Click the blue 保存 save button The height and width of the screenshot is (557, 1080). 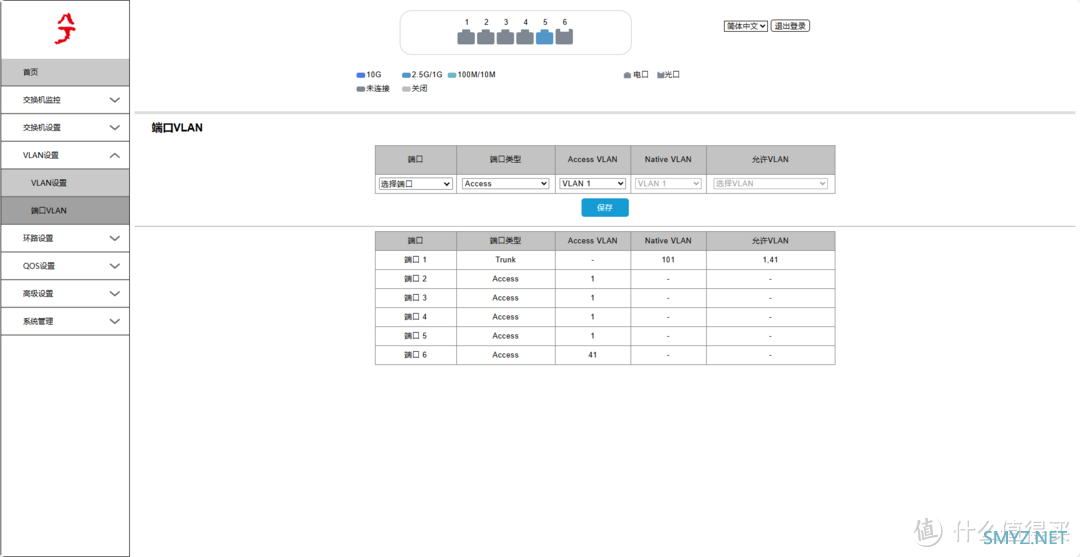pos(605,208)
